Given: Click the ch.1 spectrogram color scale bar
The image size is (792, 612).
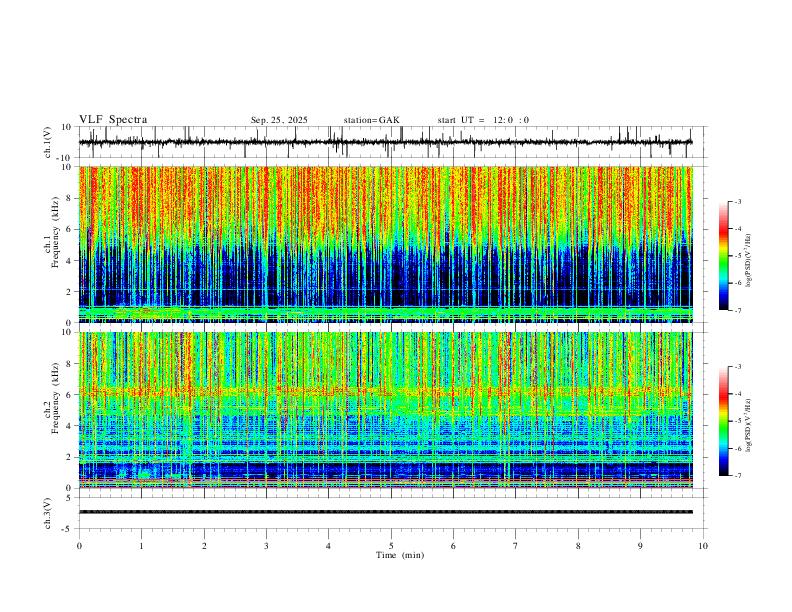Looking at the screenshot, I should tap(723, 256).
